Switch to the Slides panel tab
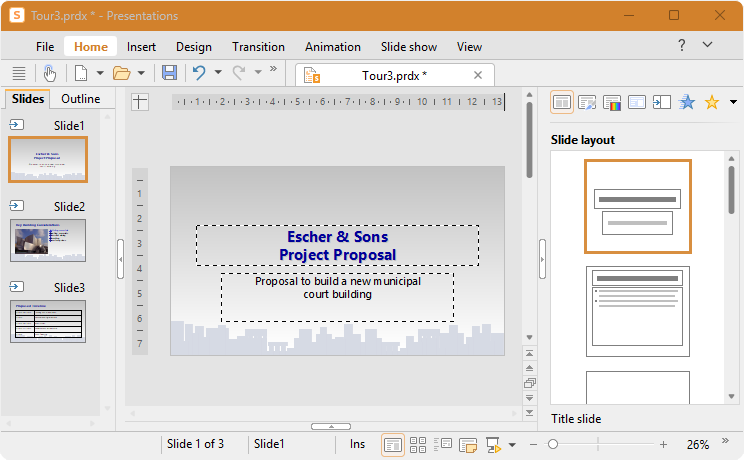The image size is (744, 460). pos(28,99)
